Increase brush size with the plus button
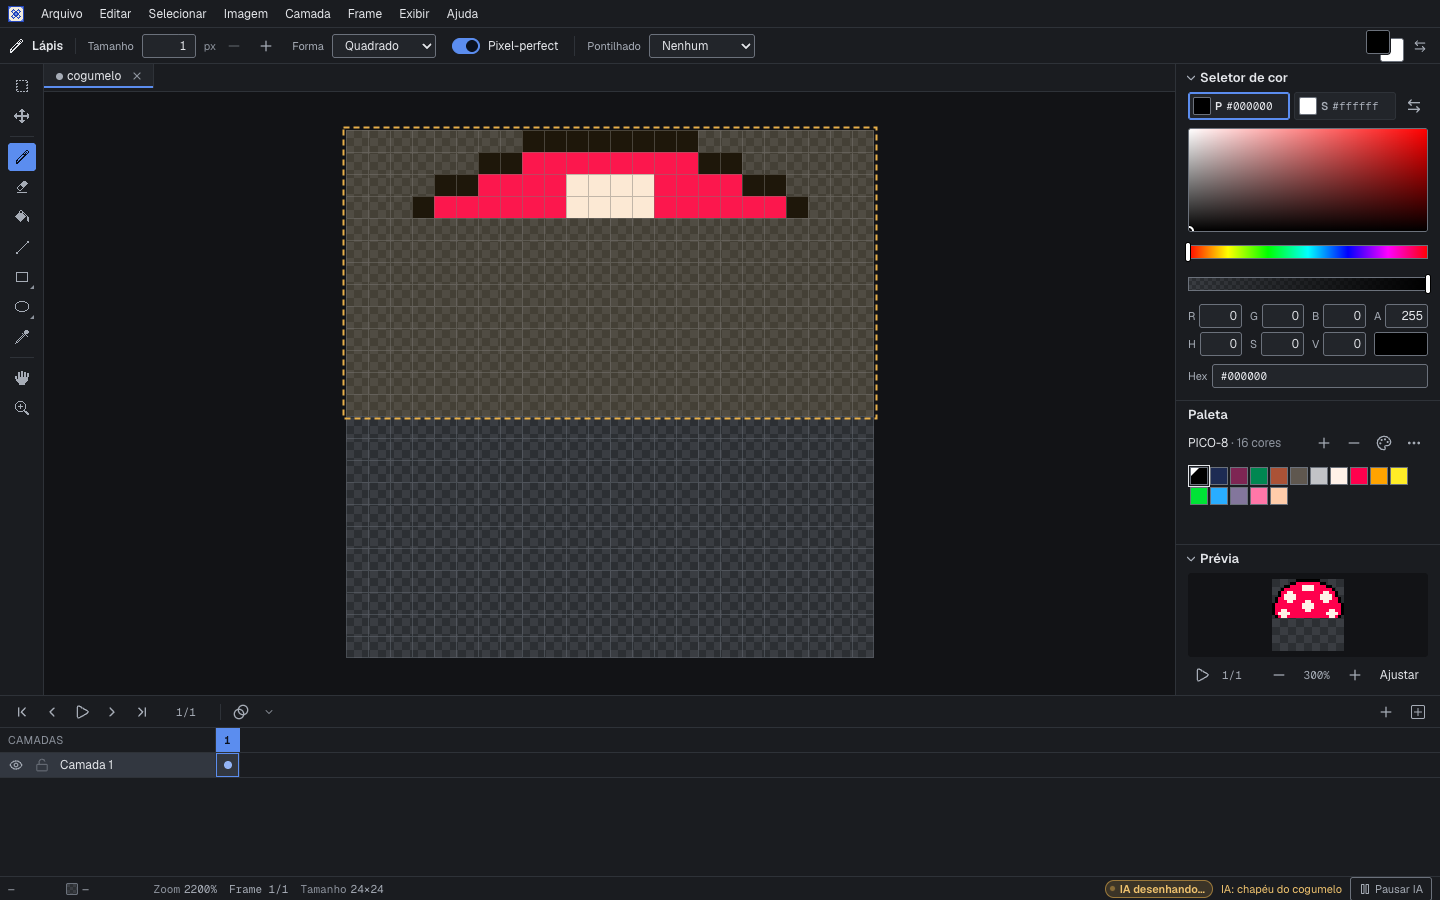Screen dimensions: 1440x900 [x=266, y=46]
